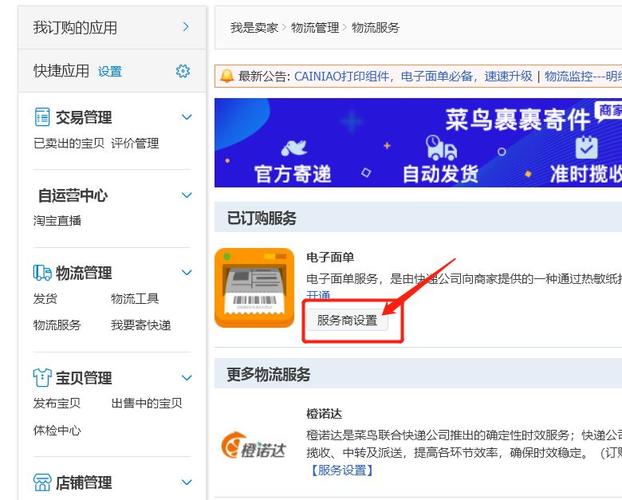Open 【服务设置】 link for 橙诺达

342,471
